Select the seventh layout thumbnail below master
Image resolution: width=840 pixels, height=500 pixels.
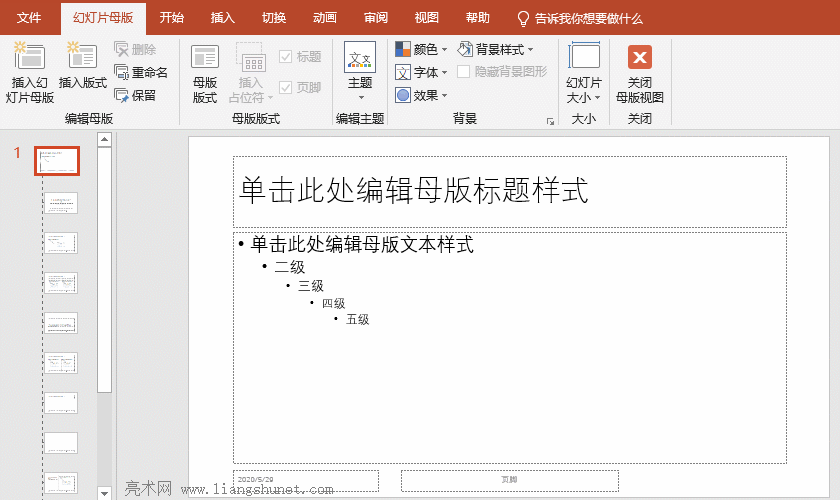tap(61, 443)
